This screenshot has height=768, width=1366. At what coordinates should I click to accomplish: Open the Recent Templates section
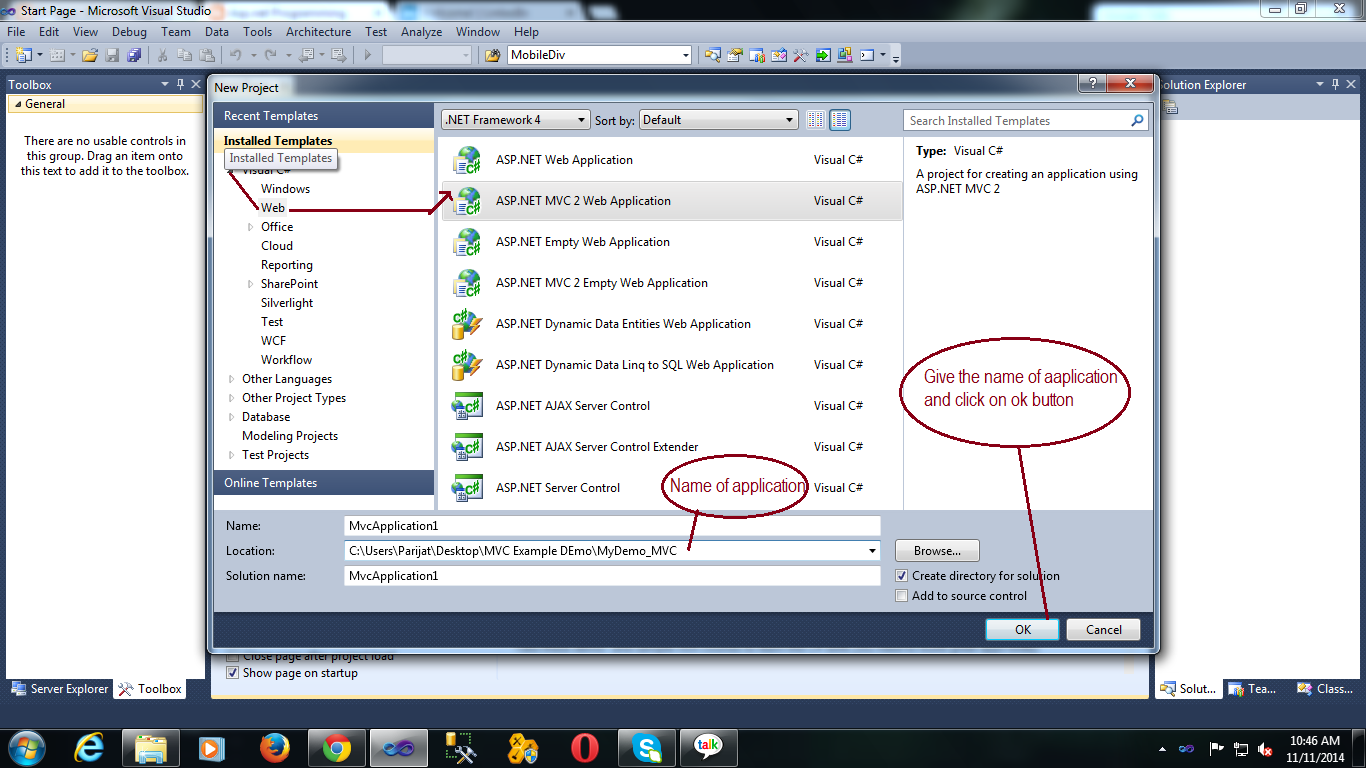point(323,116)
